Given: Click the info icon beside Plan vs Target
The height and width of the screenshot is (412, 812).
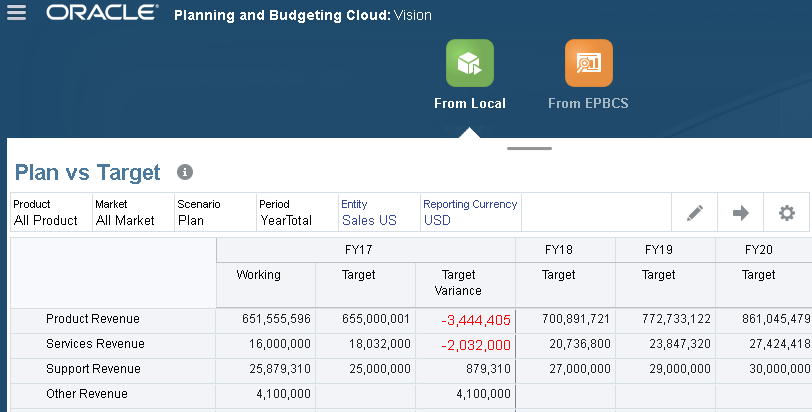Looking at the screenshot, I should (185, 172).
